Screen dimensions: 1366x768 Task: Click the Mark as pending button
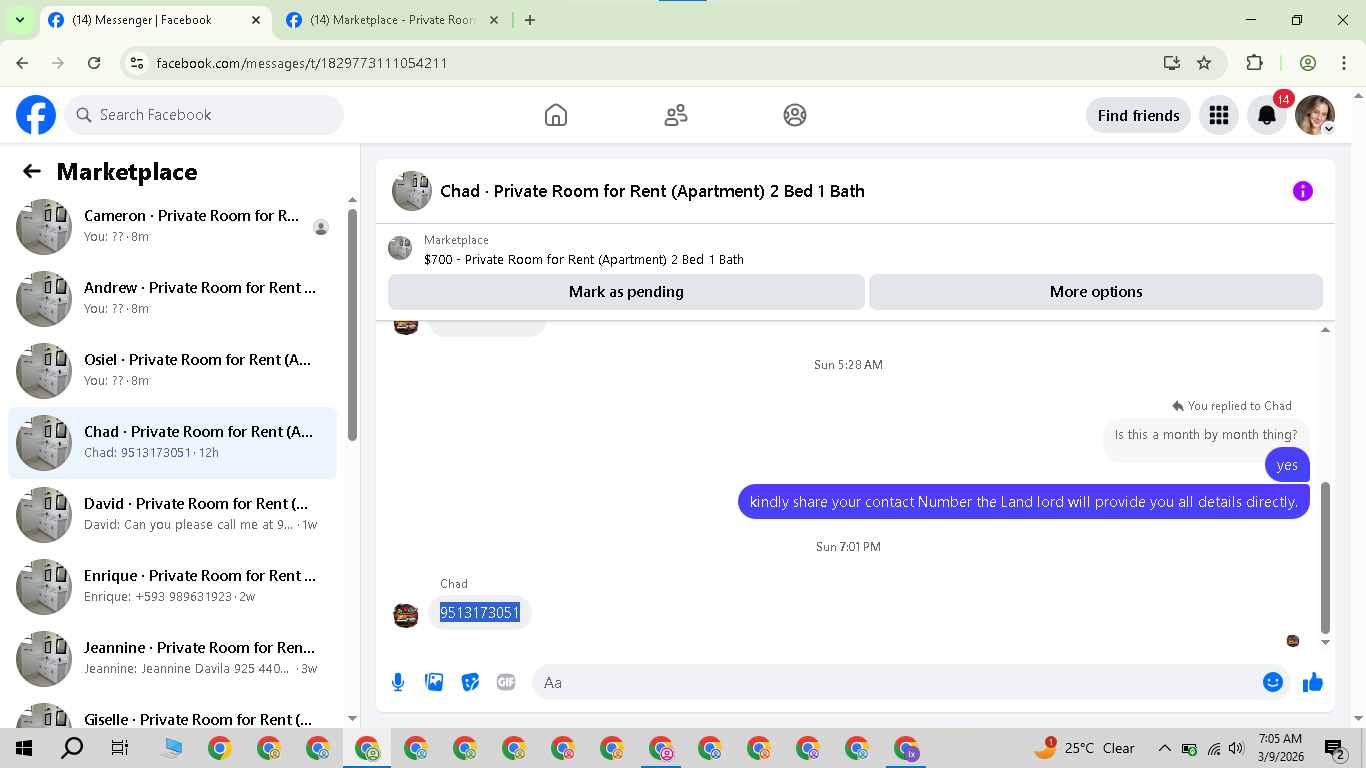tap(626, 292)
